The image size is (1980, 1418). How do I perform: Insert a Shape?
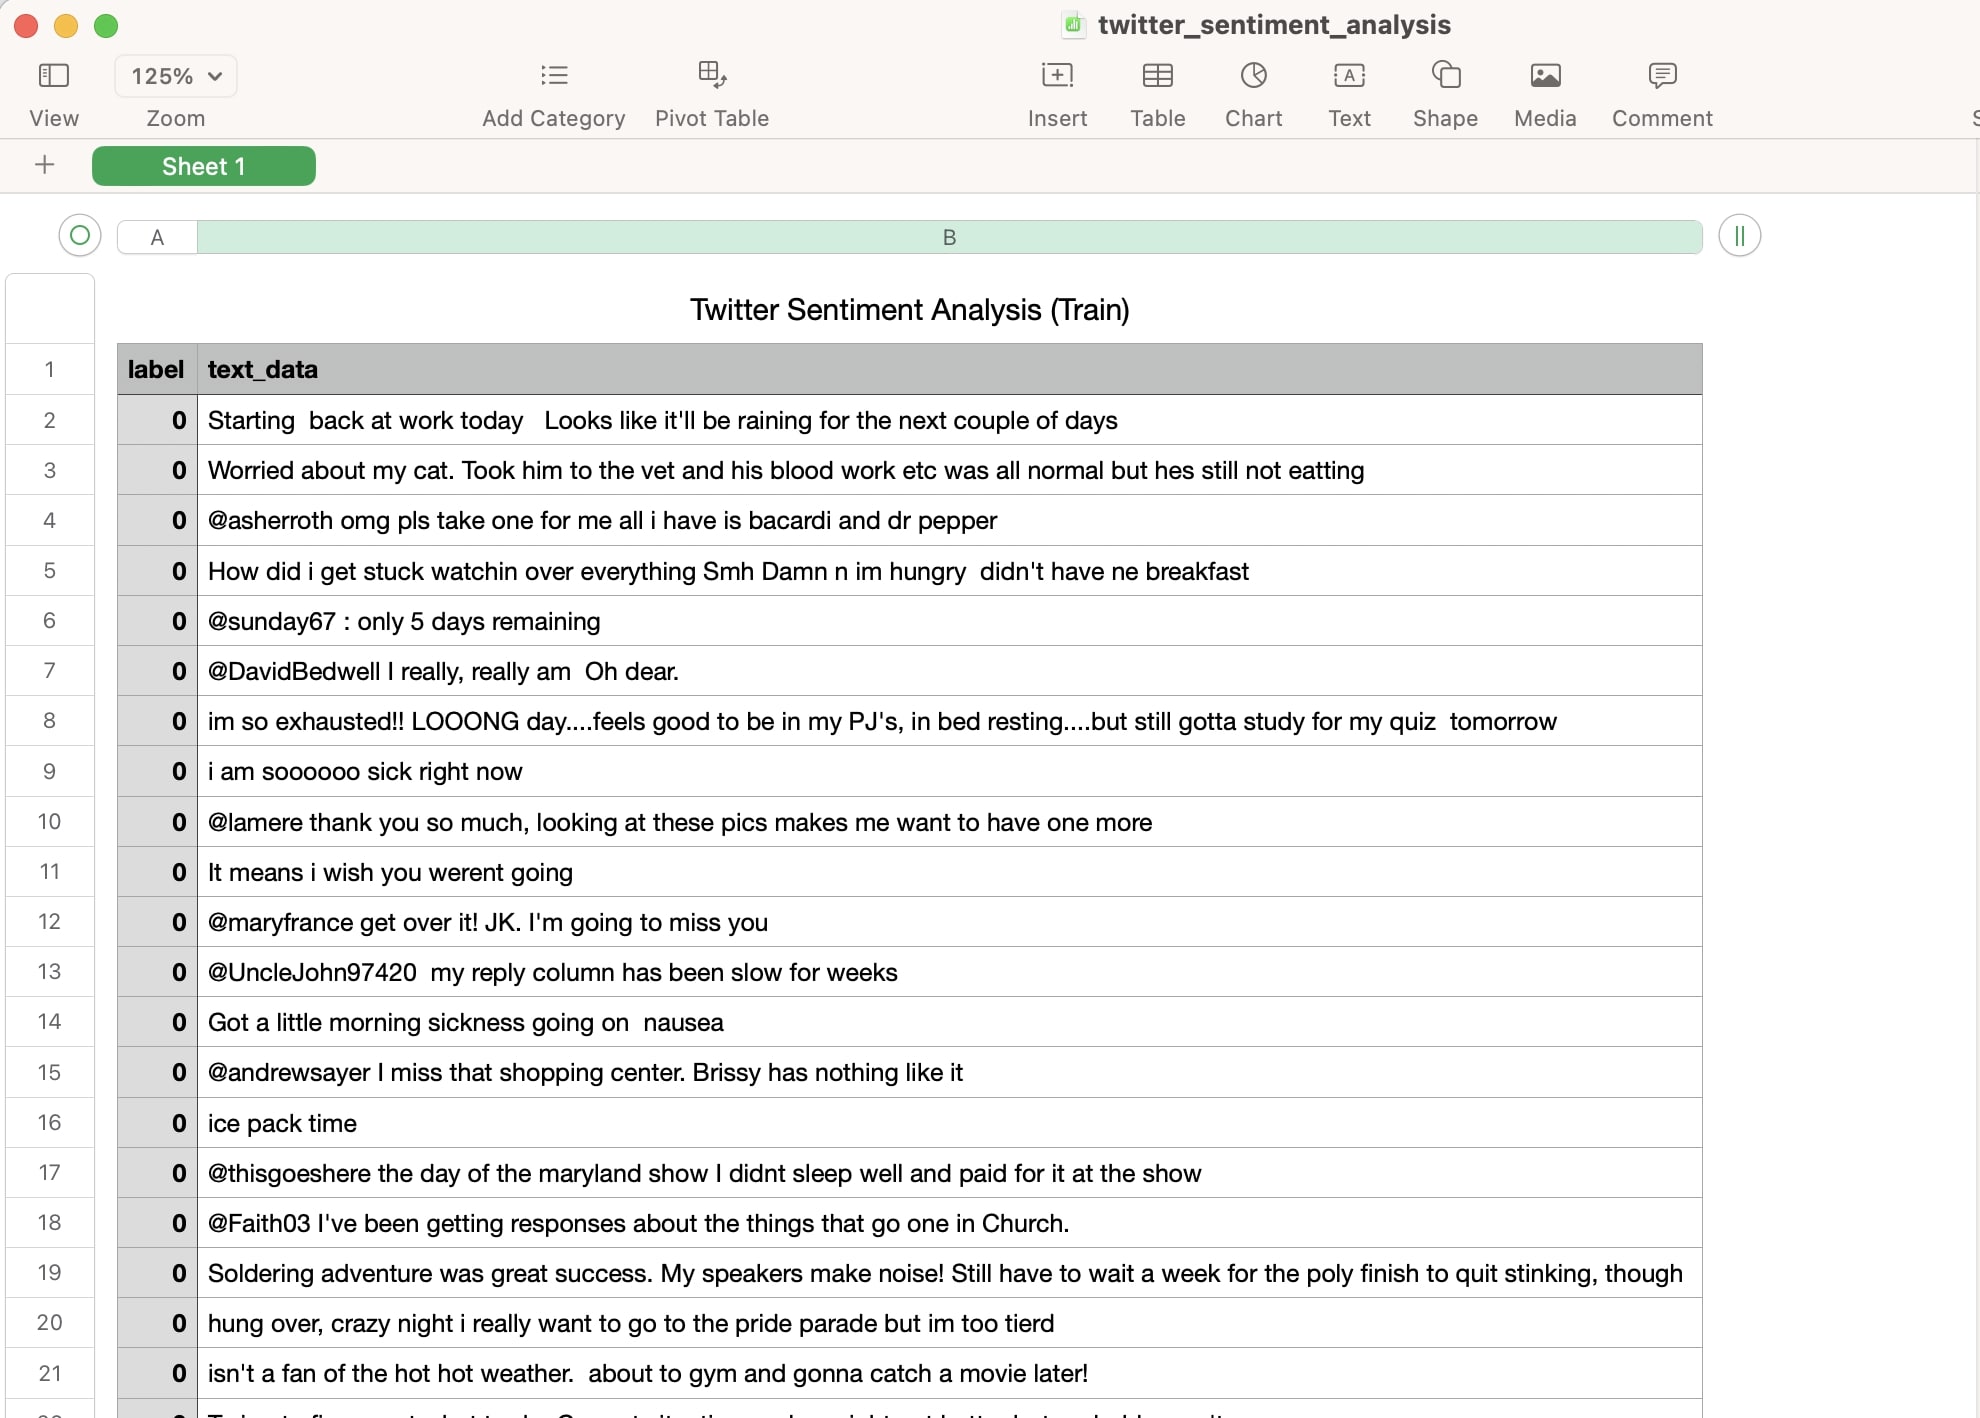pyautogui.click(x=1444, y=90)
